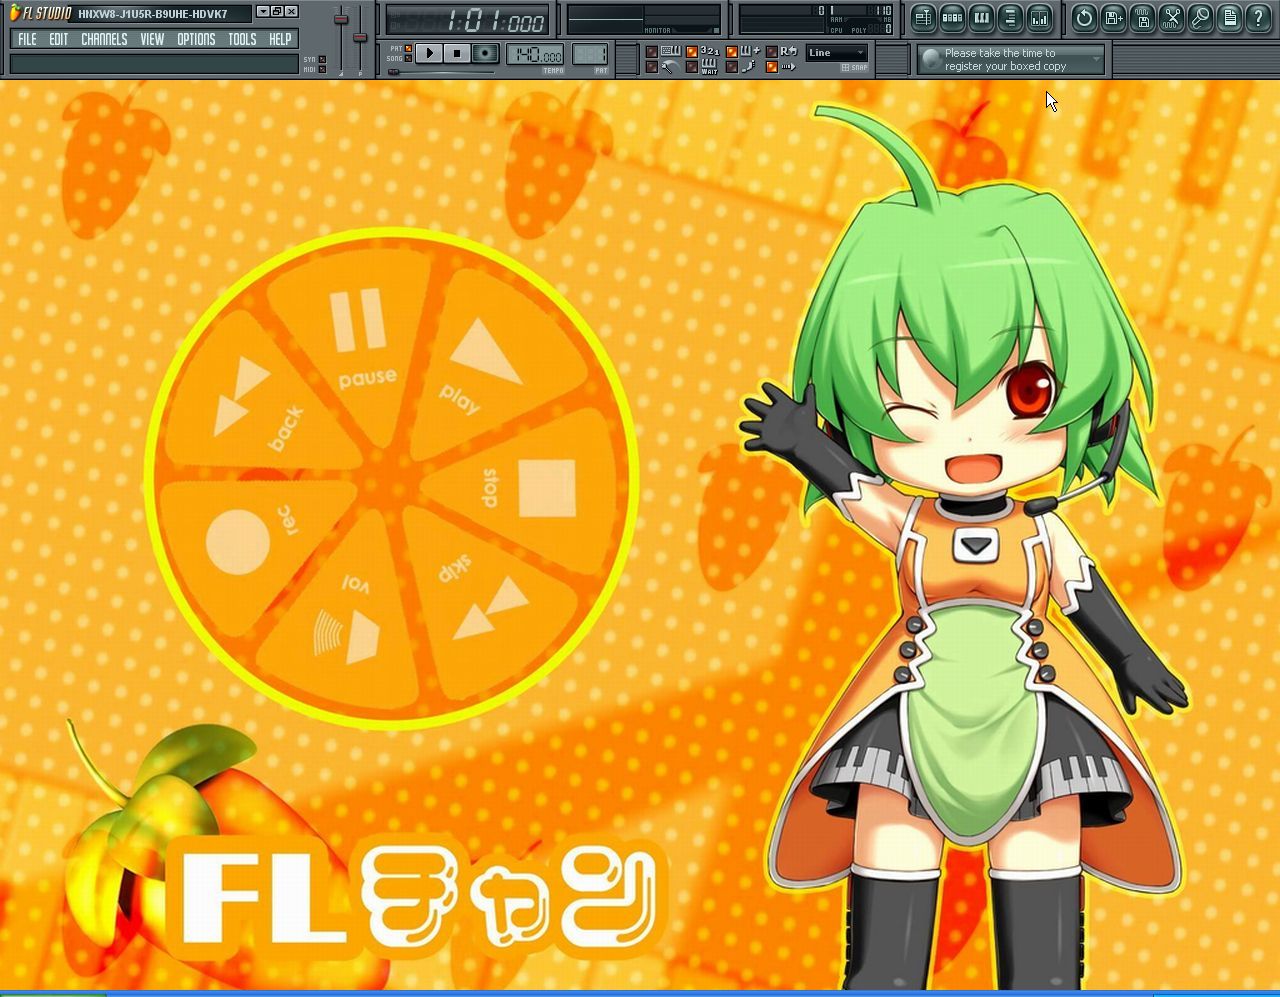Open the VIEW menu
Image resolution: width=1280 pixels, height=997 pixels.
click(152, 39)
